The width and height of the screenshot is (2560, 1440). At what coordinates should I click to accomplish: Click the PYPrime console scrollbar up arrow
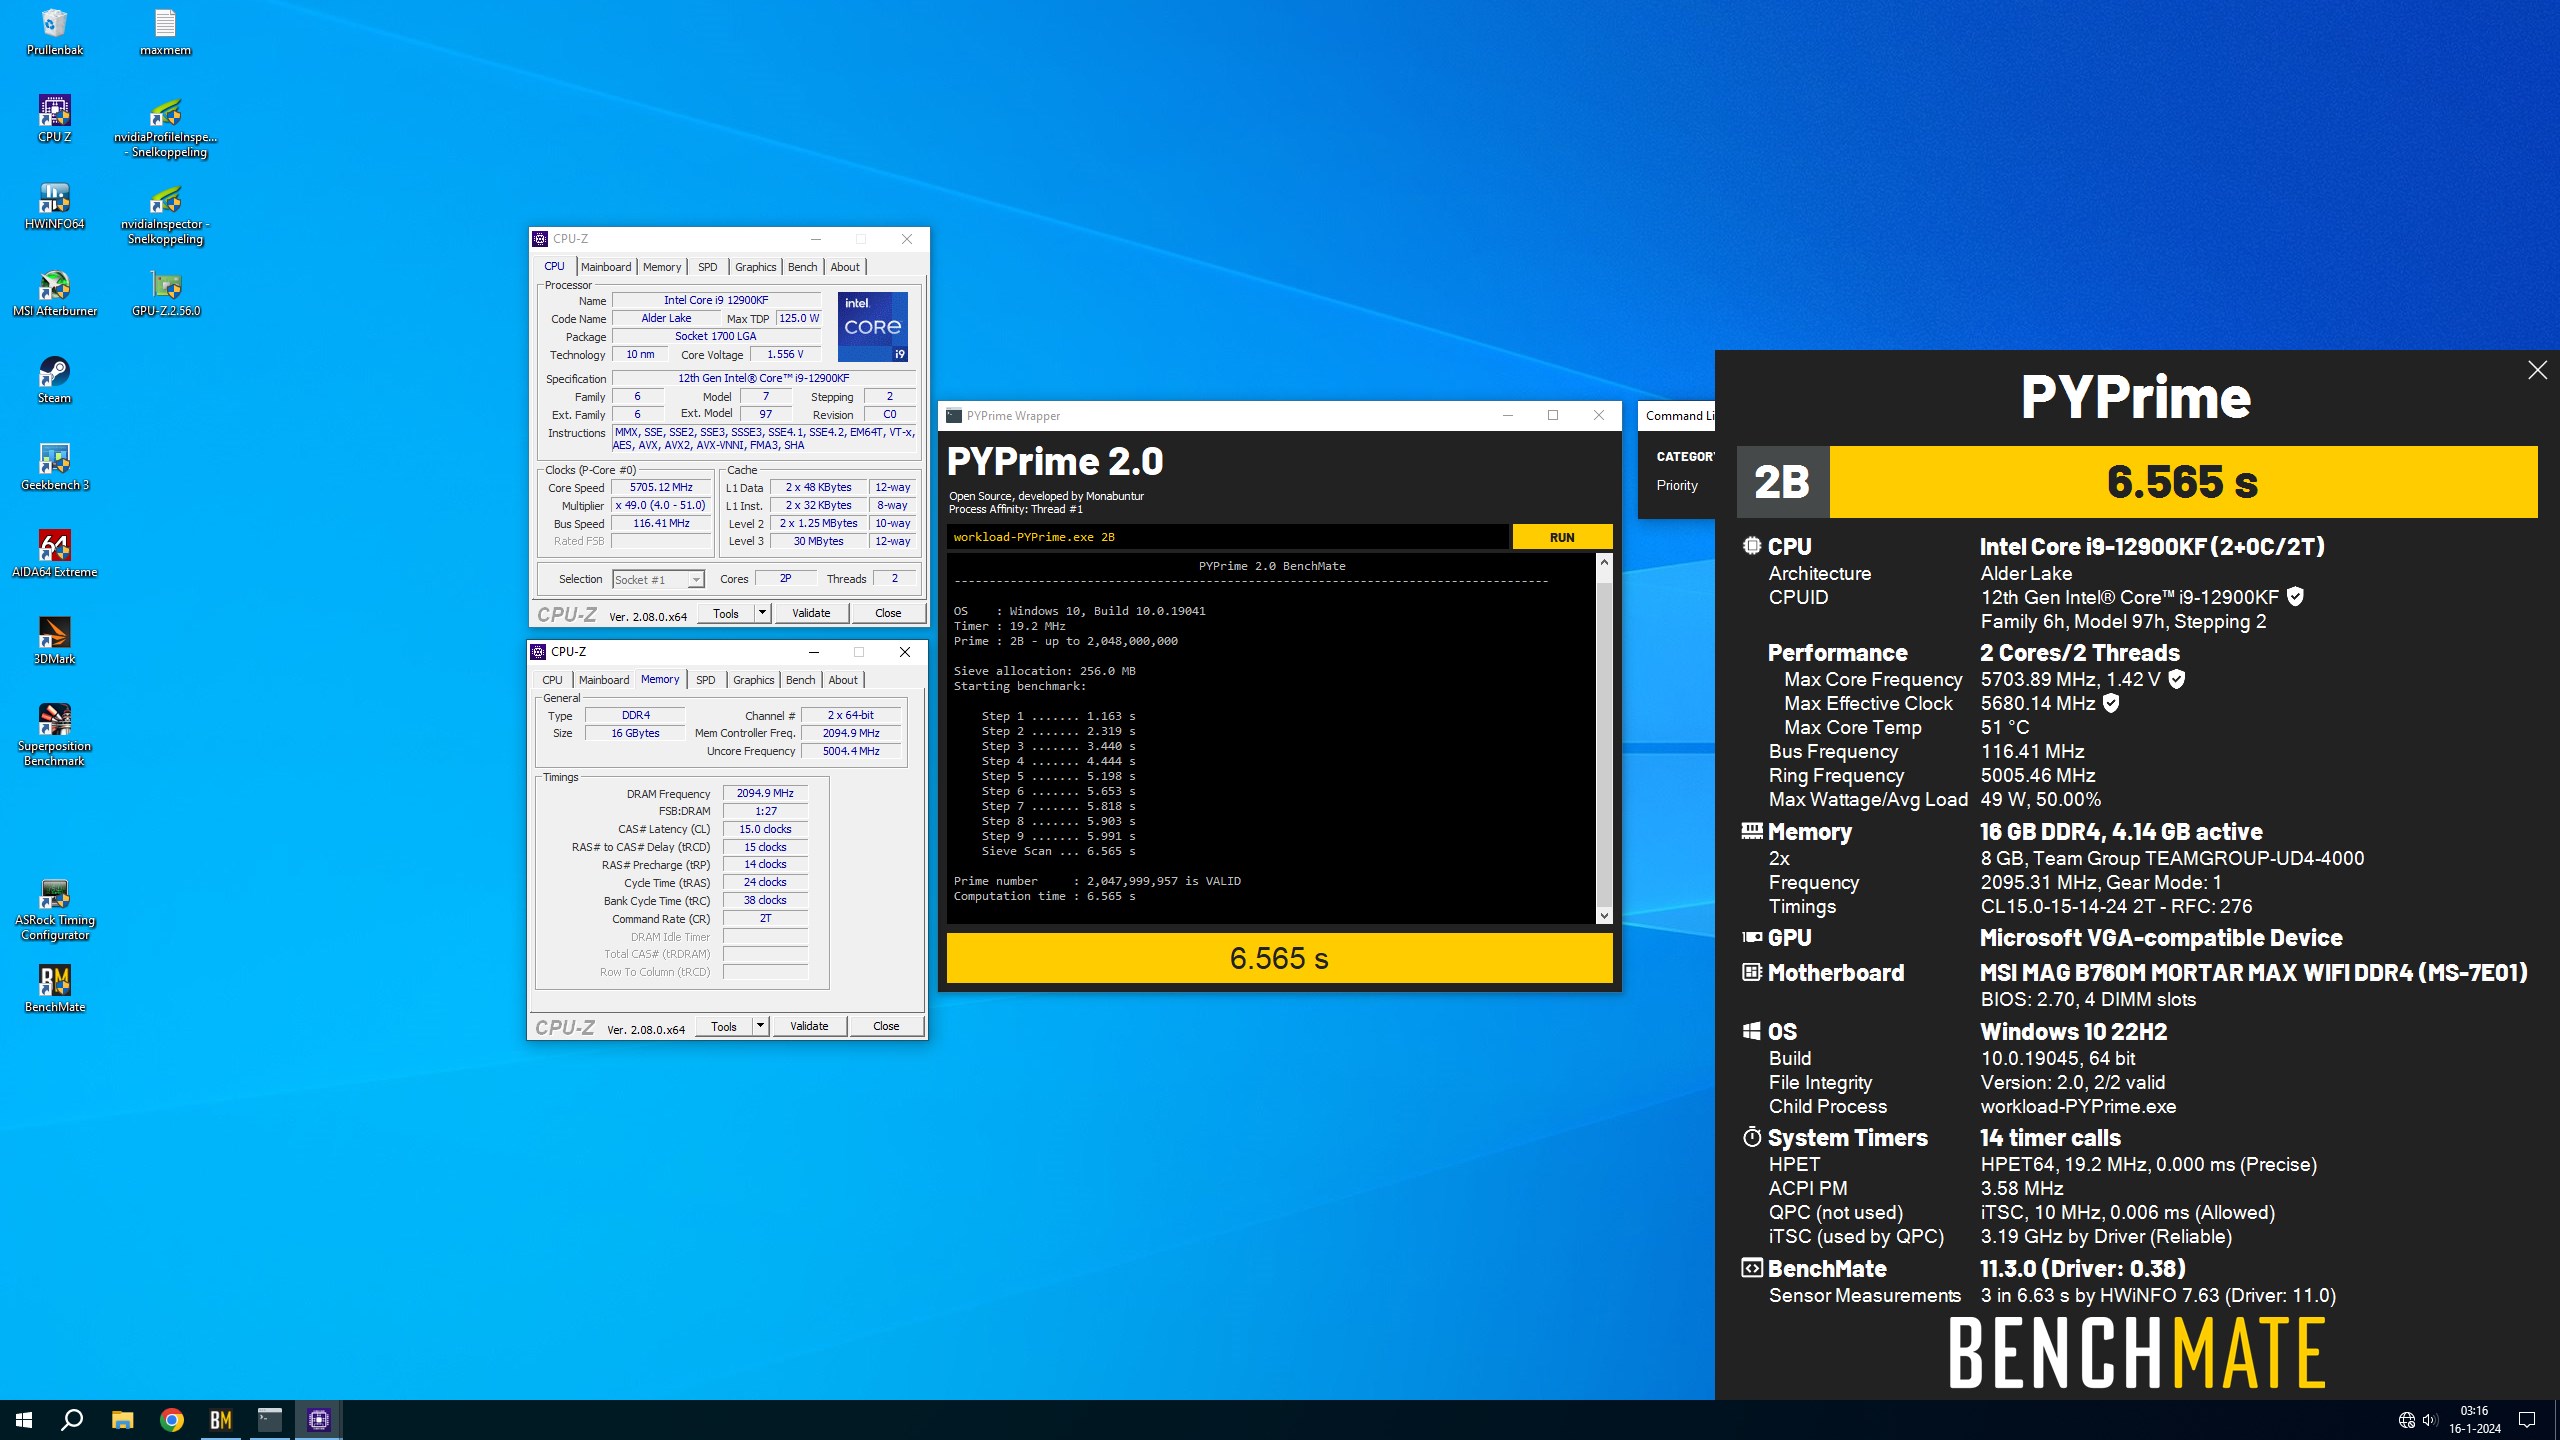pos(1604,562)
